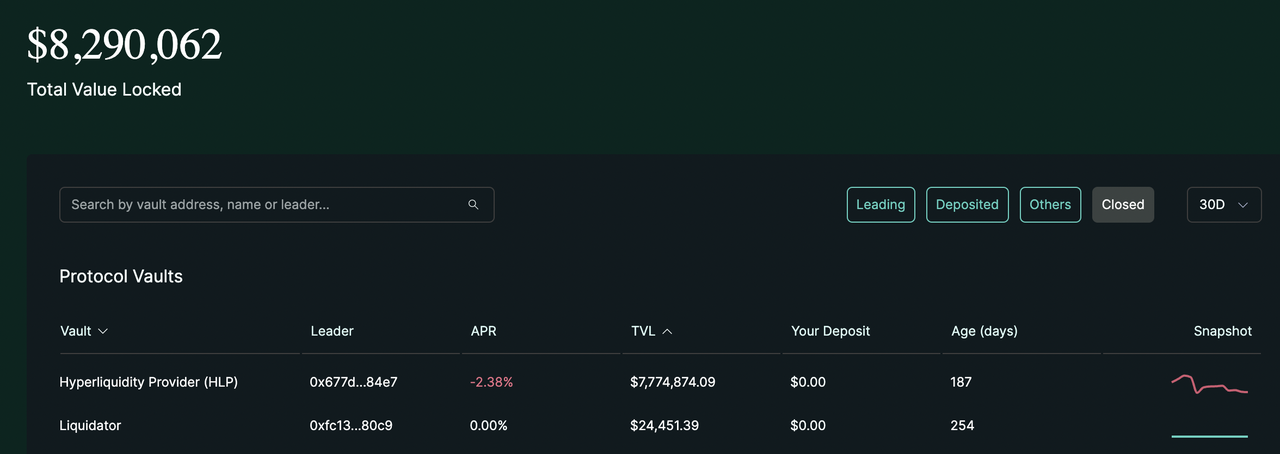Click the Your Deposit column header
Screen dimensions: 1280x454
click(830, 331)
